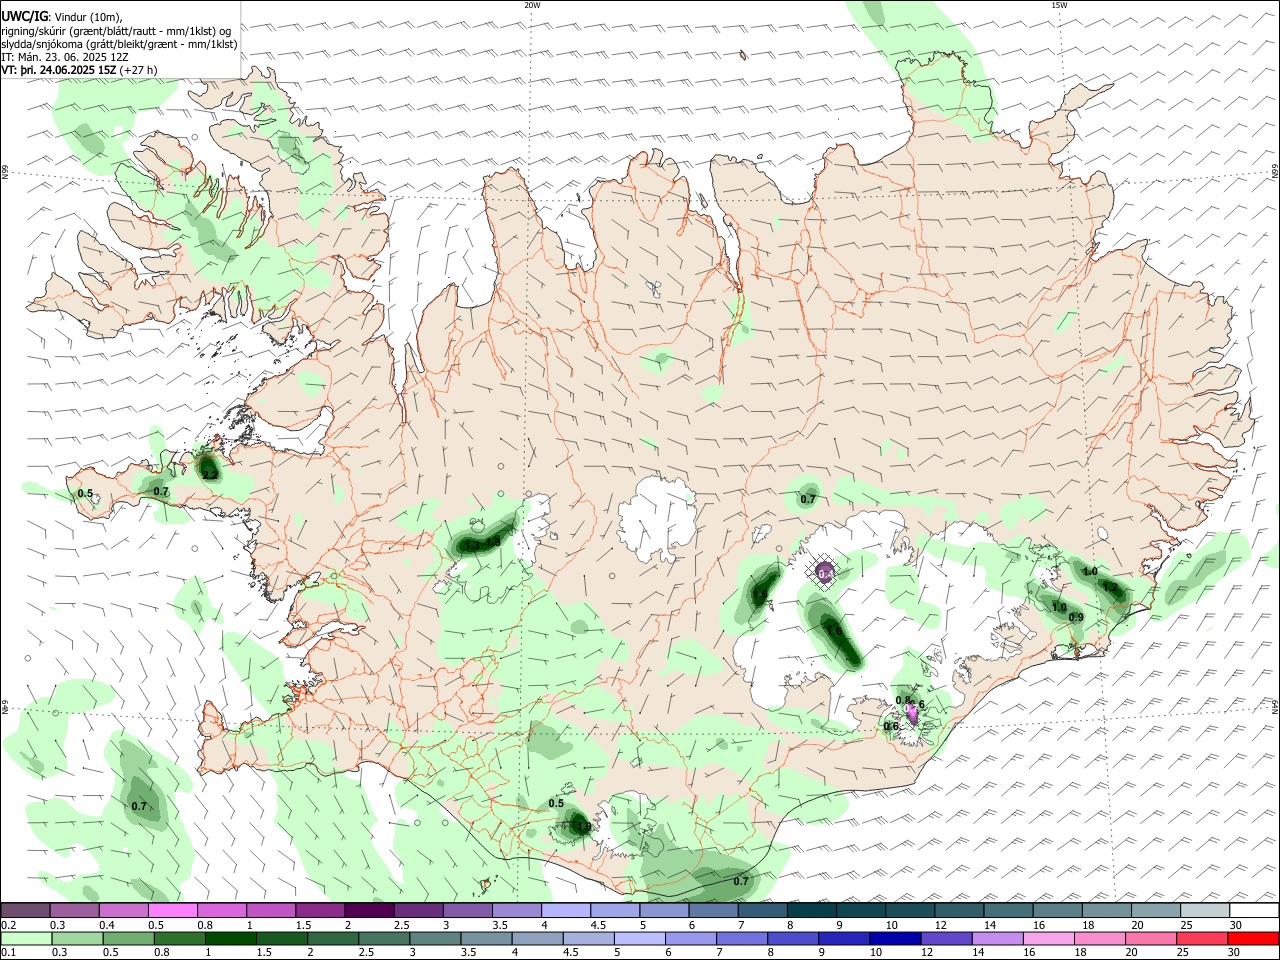Click the 'IT: Mán. 23. 06. 2025 12Z' line
Viewport: 1280px width, 960px height.
tap(65, 57)
